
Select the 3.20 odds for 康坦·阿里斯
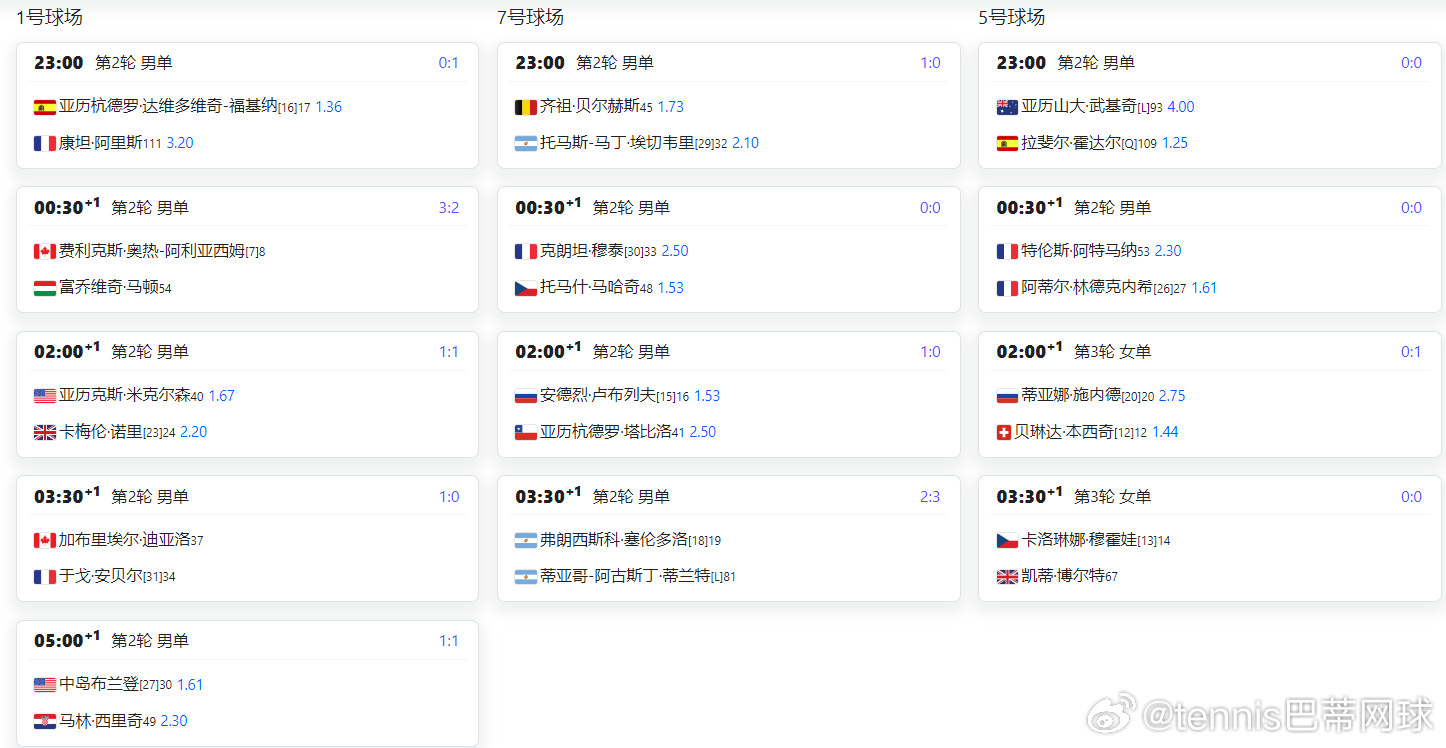tap(180, 143)
